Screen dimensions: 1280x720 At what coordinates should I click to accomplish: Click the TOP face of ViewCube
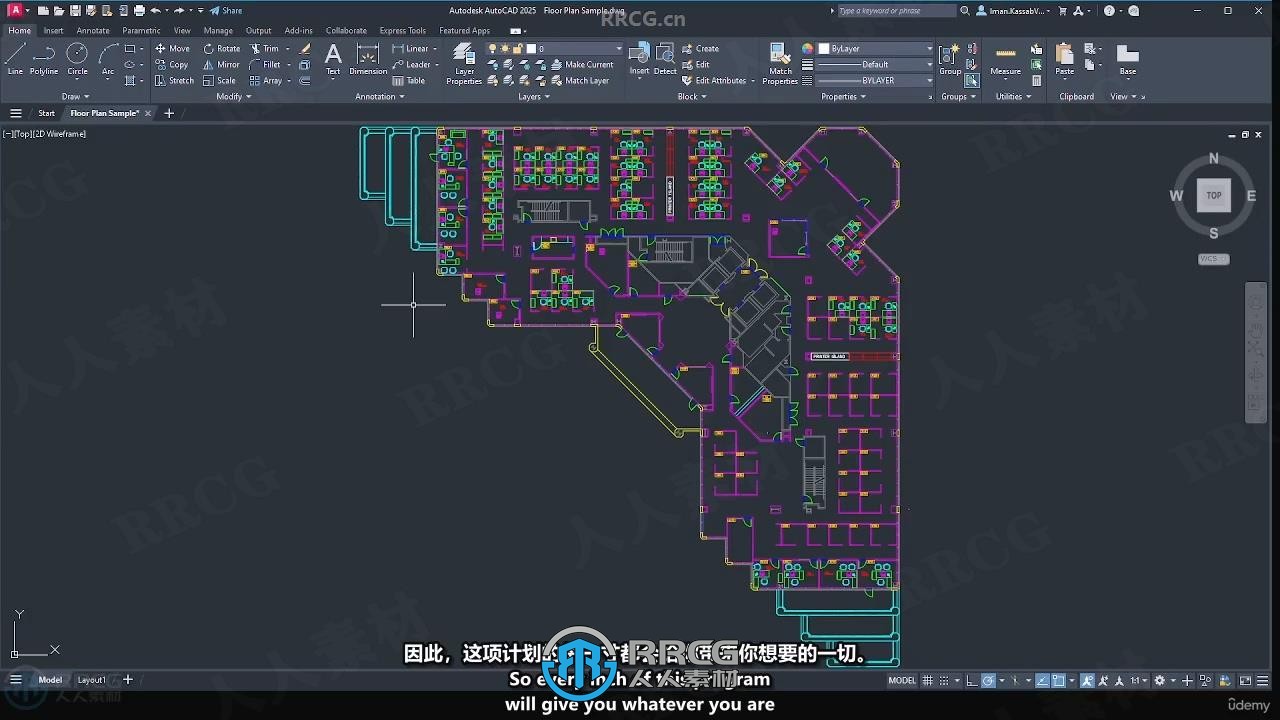coord(1214,195)
